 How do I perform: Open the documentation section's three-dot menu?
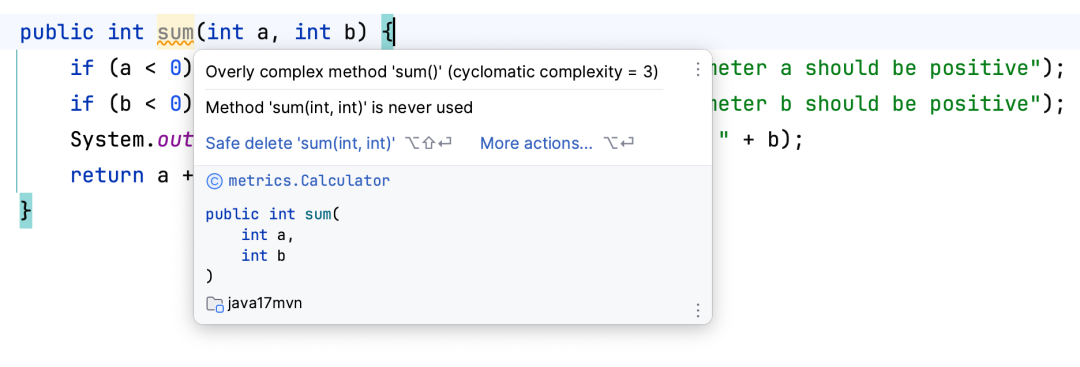[x=698, y=311]
